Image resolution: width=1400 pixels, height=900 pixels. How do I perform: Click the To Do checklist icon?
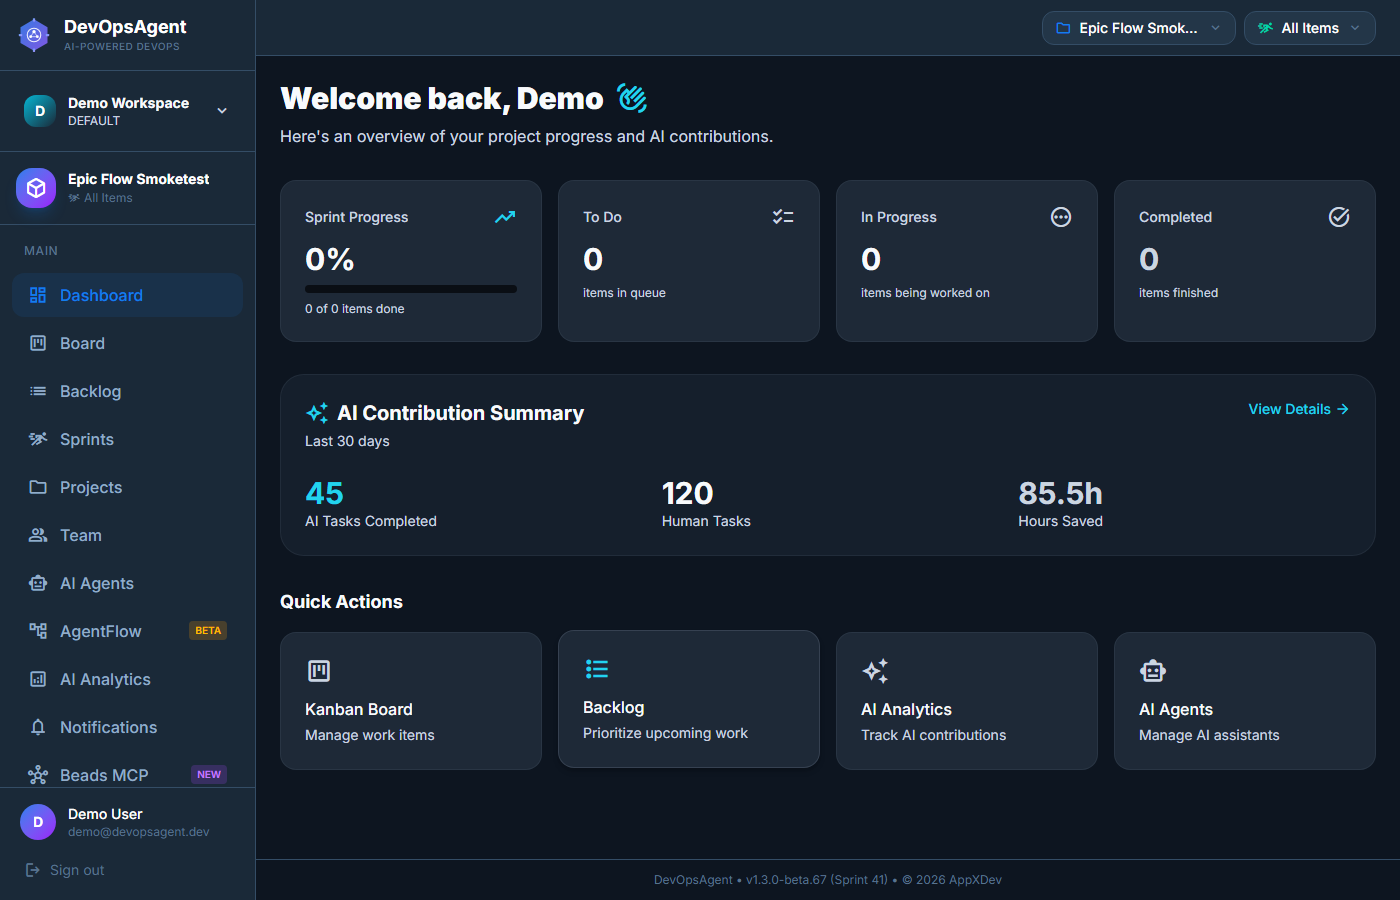pyautogui.click(x=783, y=217)
